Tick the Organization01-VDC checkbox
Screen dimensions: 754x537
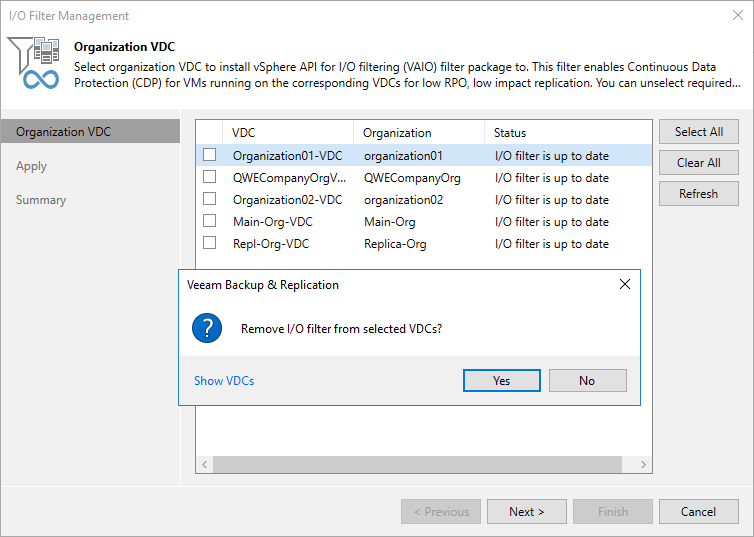pyautogui.click(x=209, y=155)
